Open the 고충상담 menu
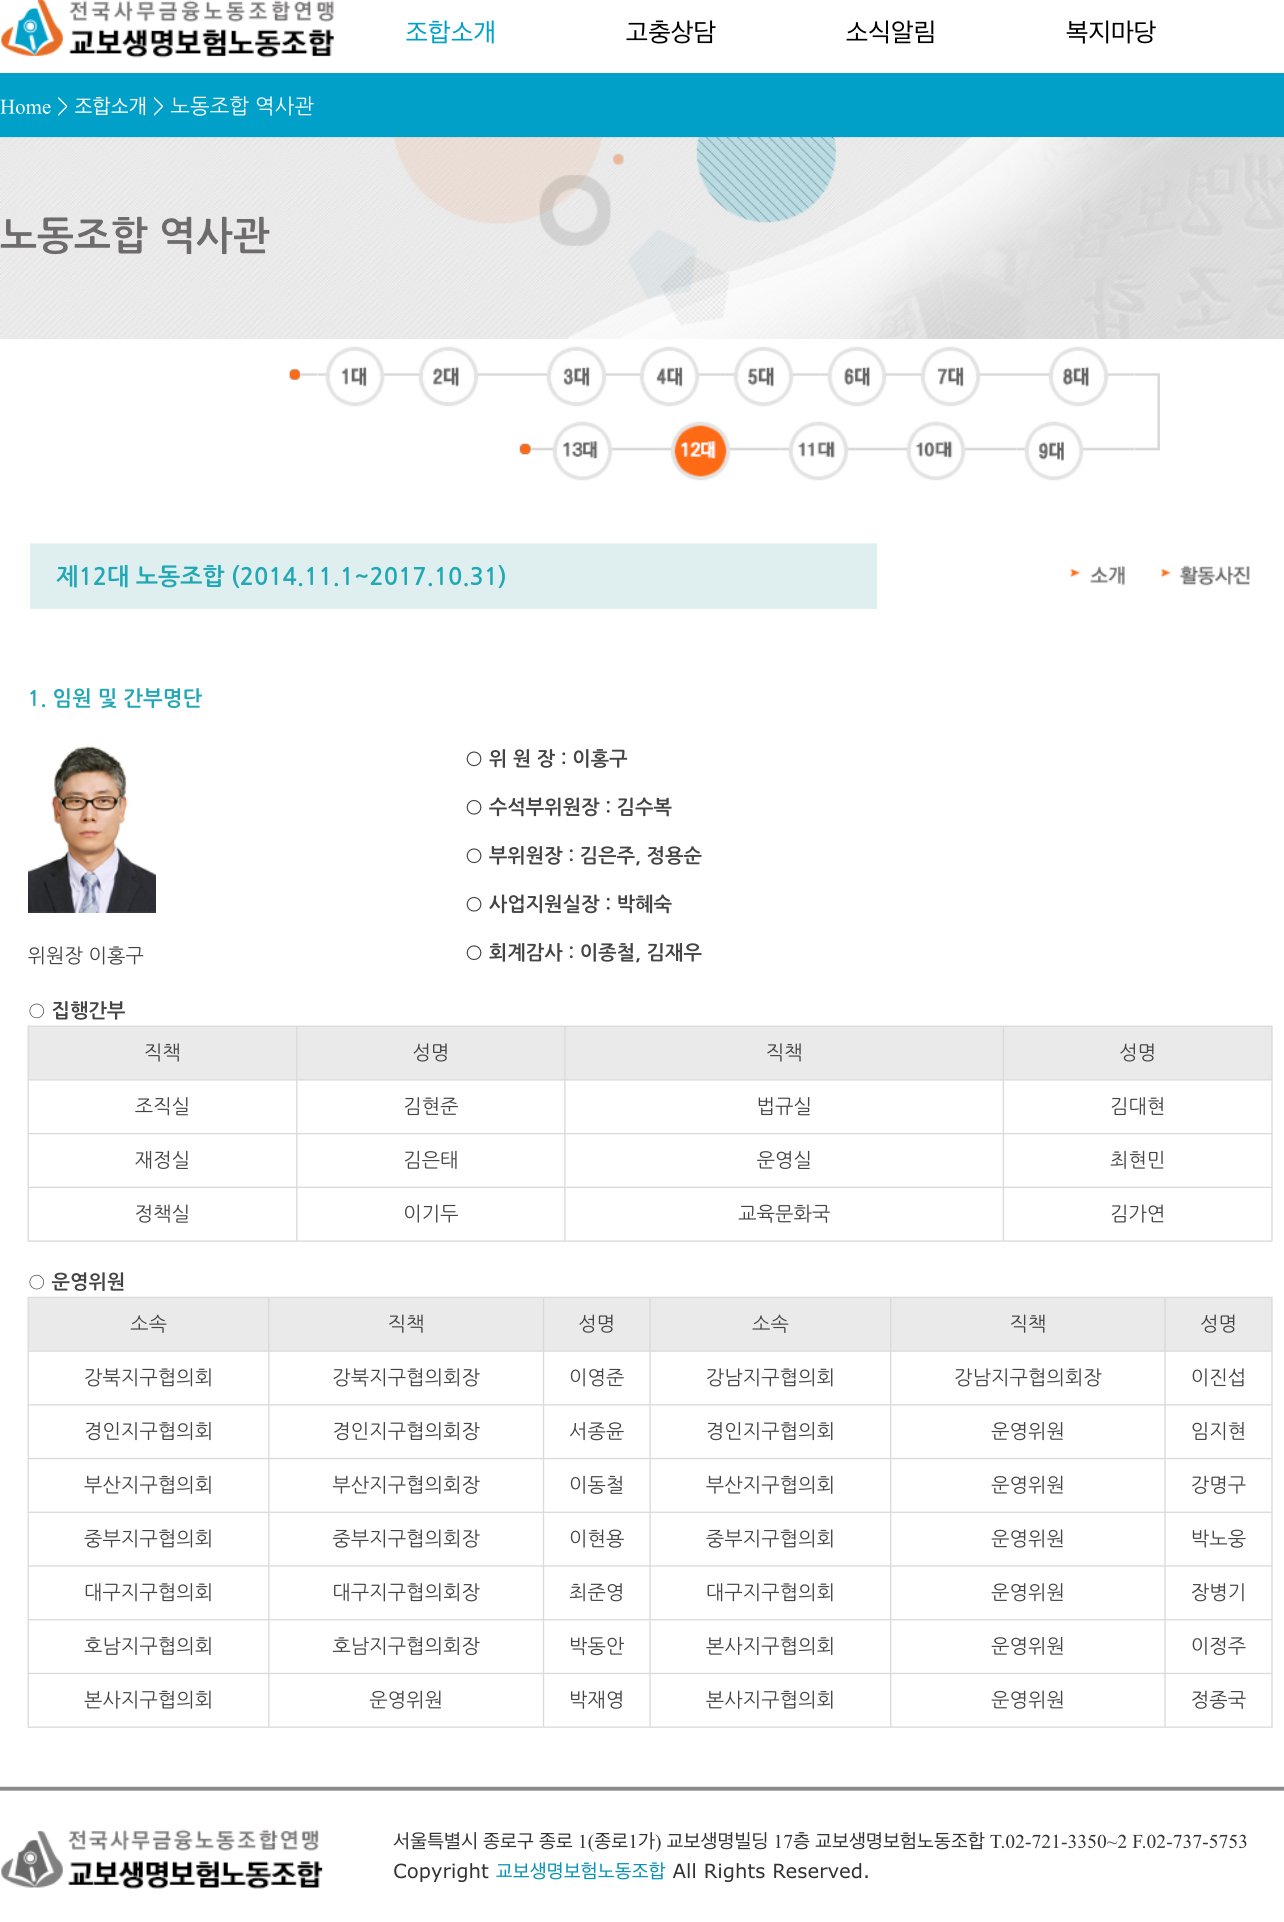 point(670,32)
